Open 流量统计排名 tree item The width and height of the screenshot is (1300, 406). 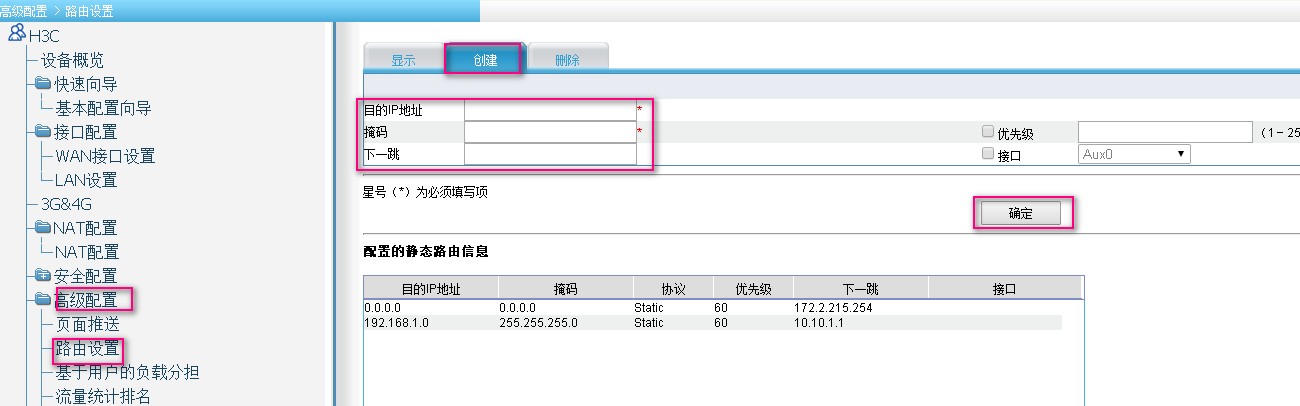(x=103, y=396)
